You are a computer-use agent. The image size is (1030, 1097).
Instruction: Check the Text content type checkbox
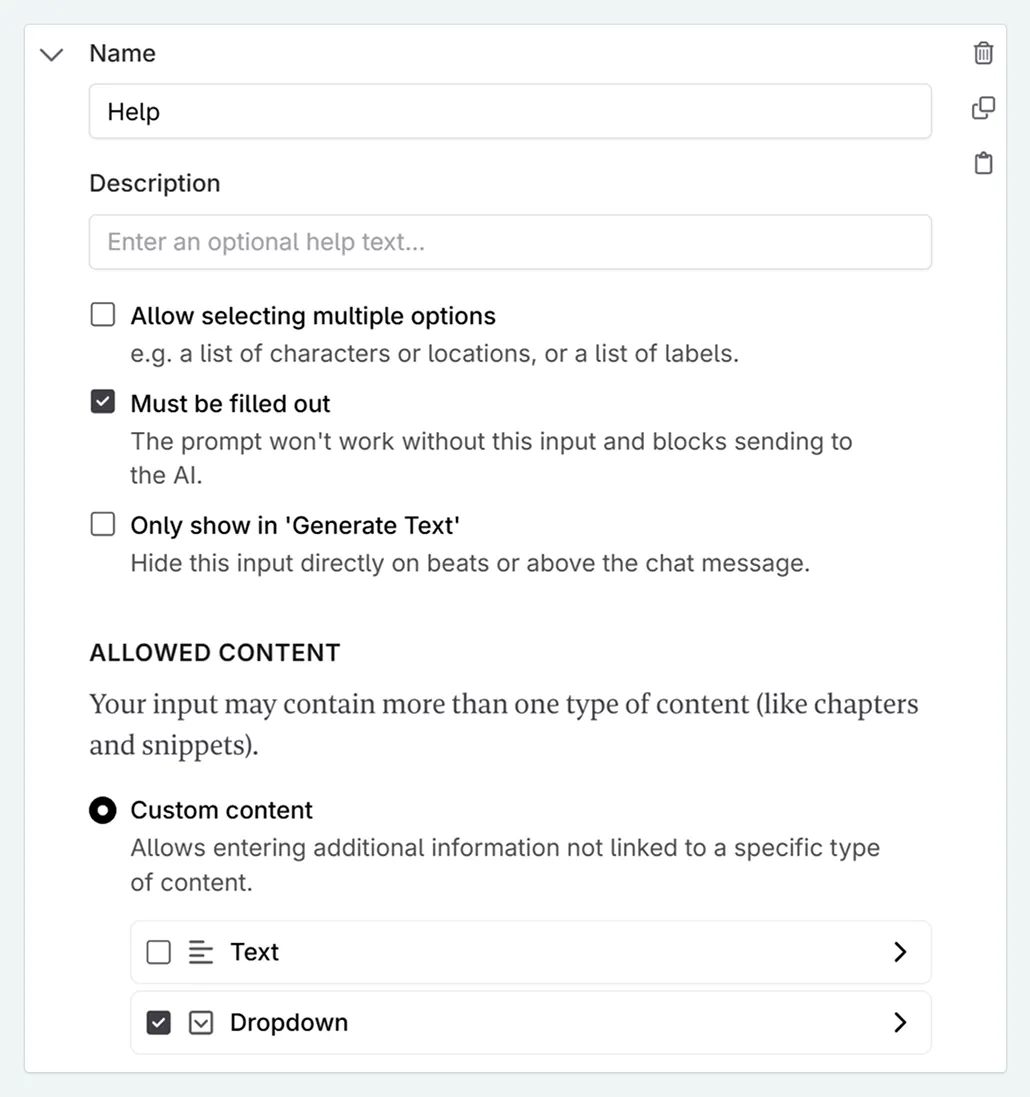pyautogui.click(x=159, y=952)
